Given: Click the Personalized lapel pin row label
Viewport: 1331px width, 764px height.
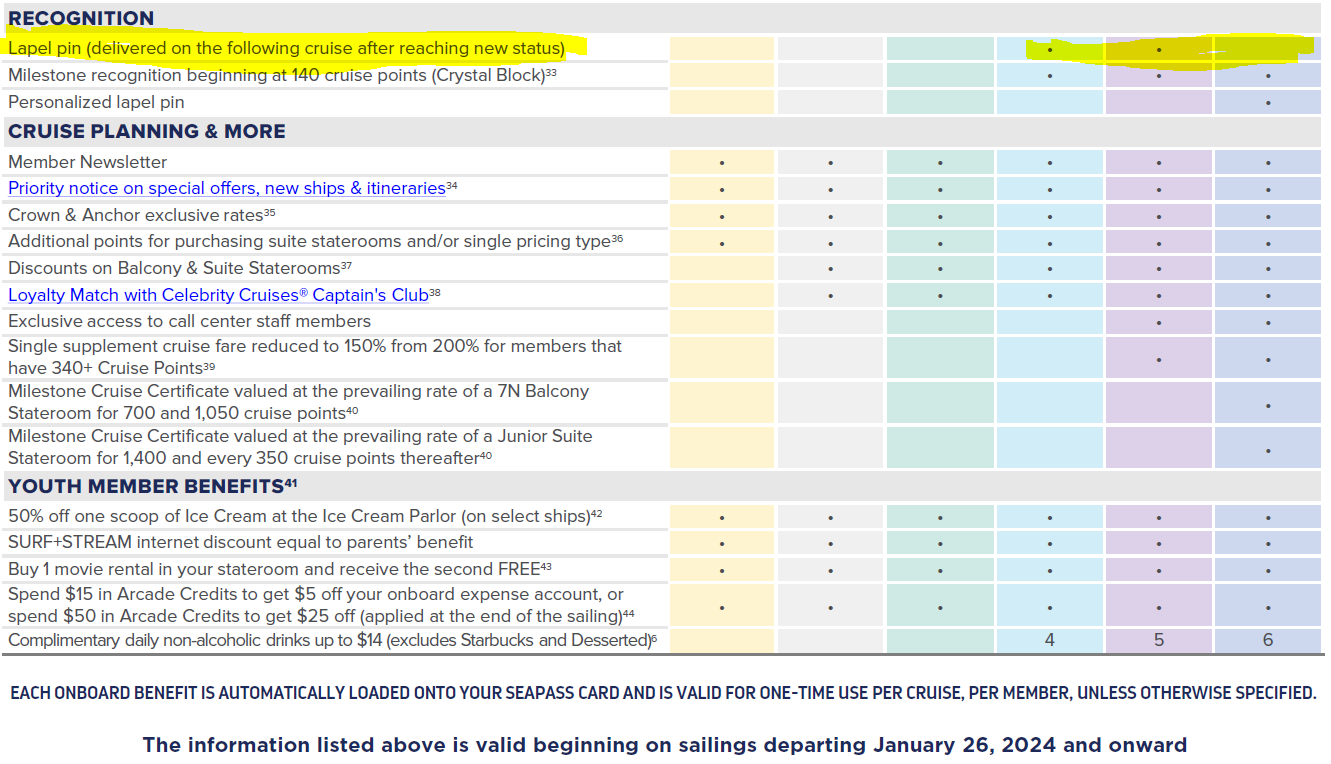Looking at the screenshot, I should tap(96, 102).
